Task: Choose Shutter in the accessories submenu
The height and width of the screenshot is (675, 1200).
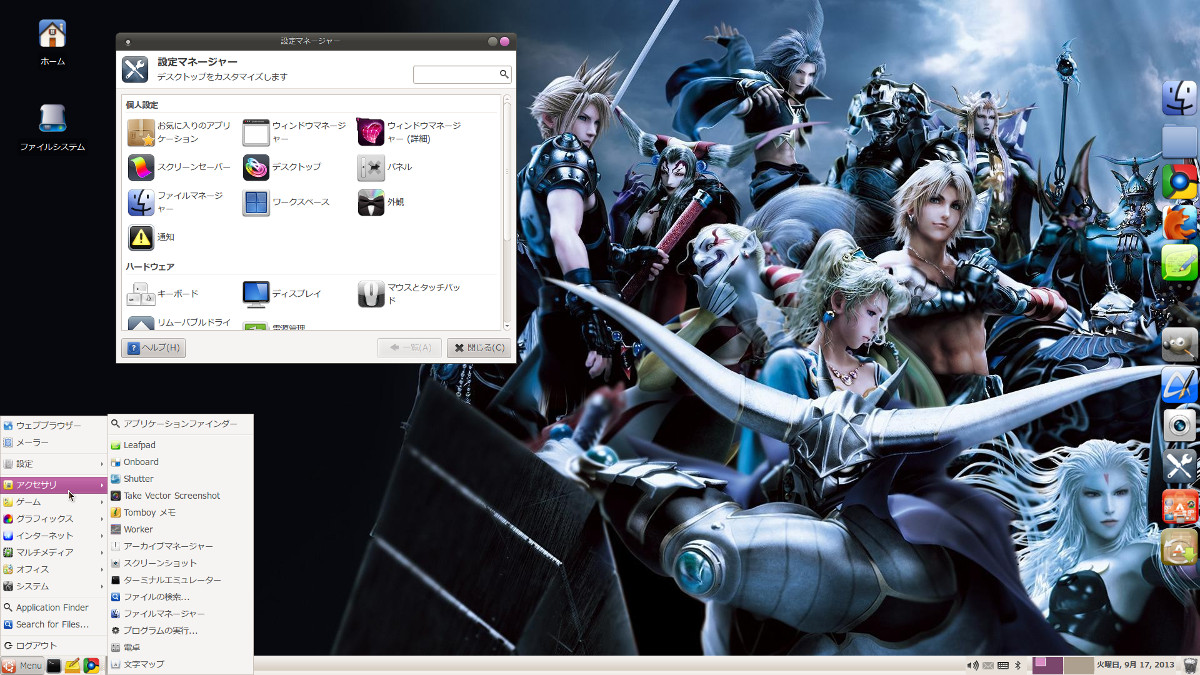Action: click(180, 479)
